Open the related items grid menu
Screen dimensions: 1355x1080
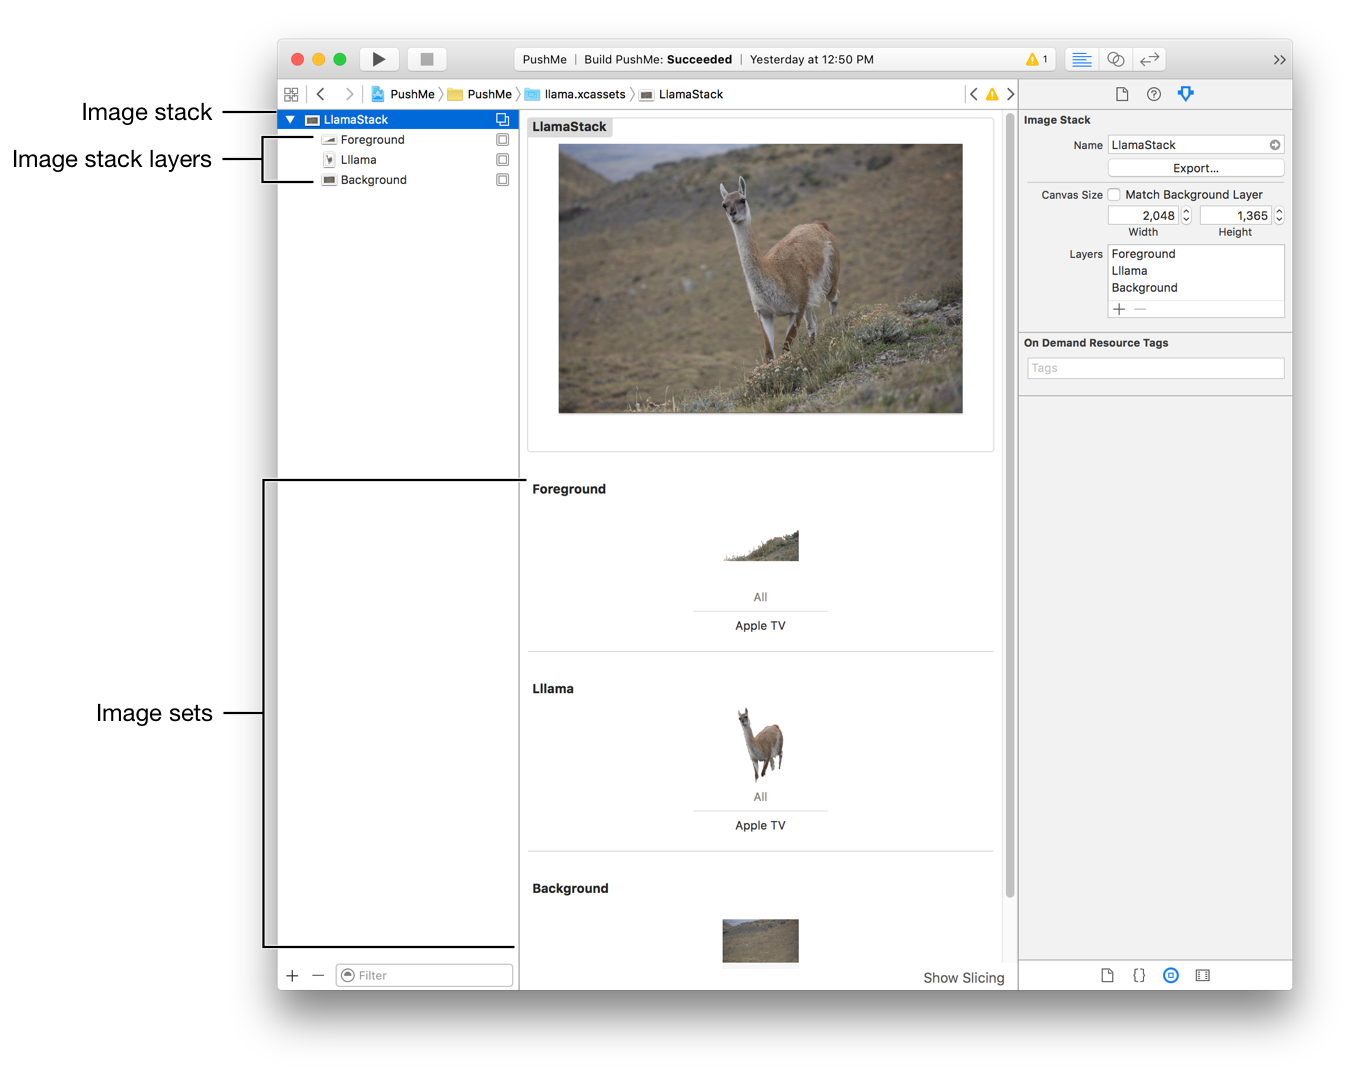(291, 94)
